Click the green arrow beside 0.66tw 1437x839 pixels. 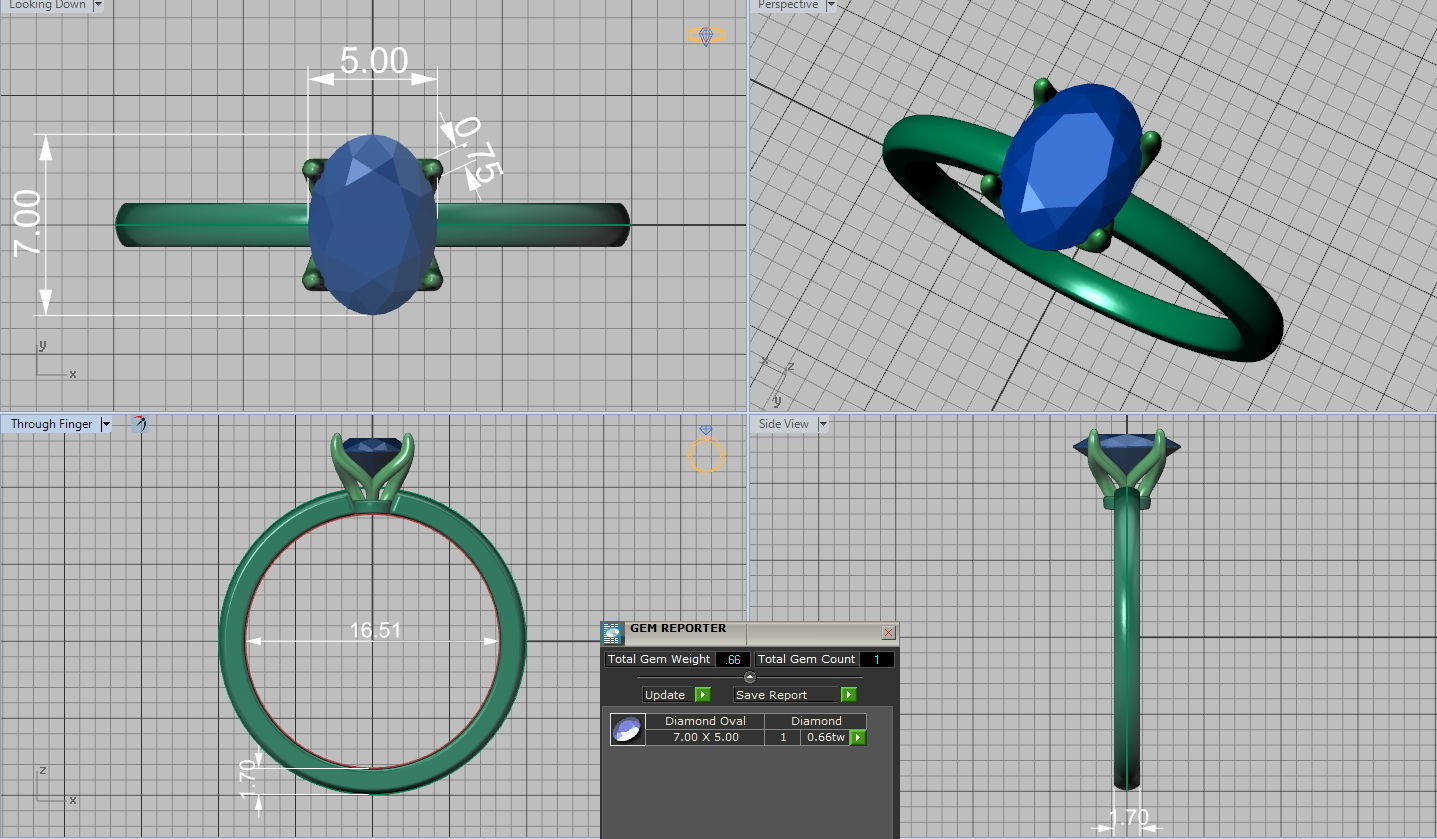(858, 738)
